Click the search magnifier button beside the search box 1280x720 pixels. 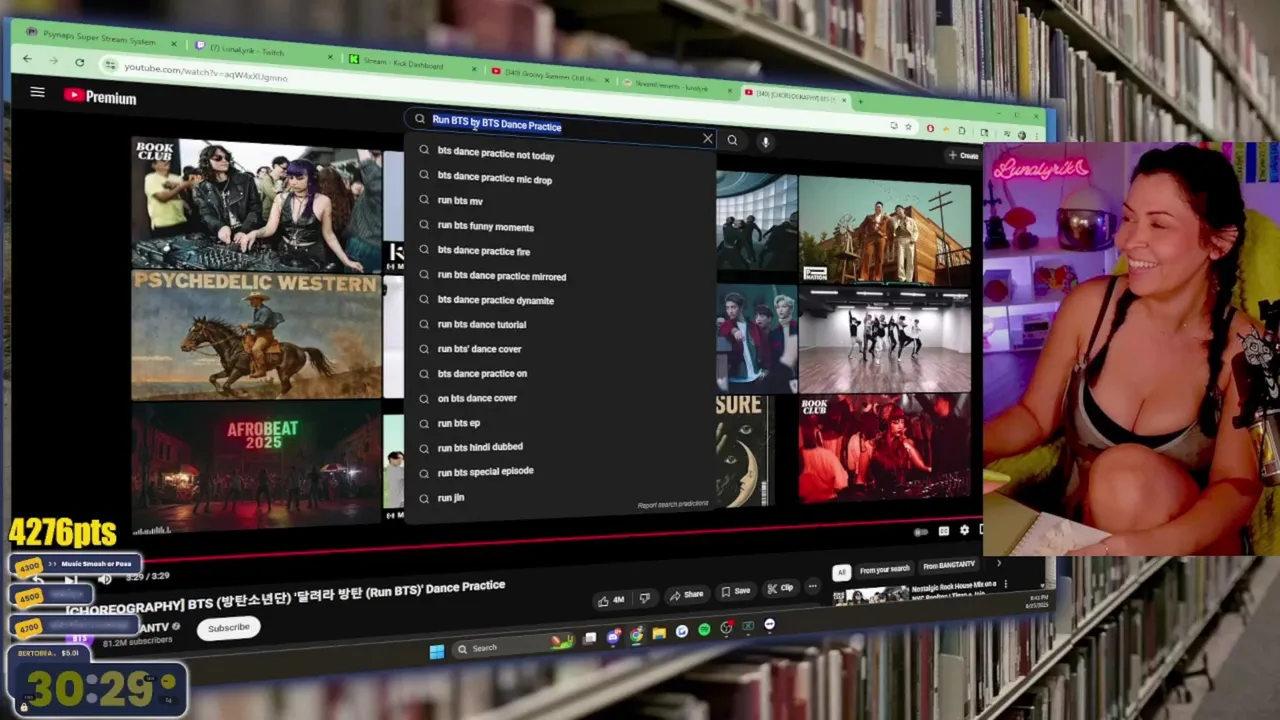coord(733,140)
